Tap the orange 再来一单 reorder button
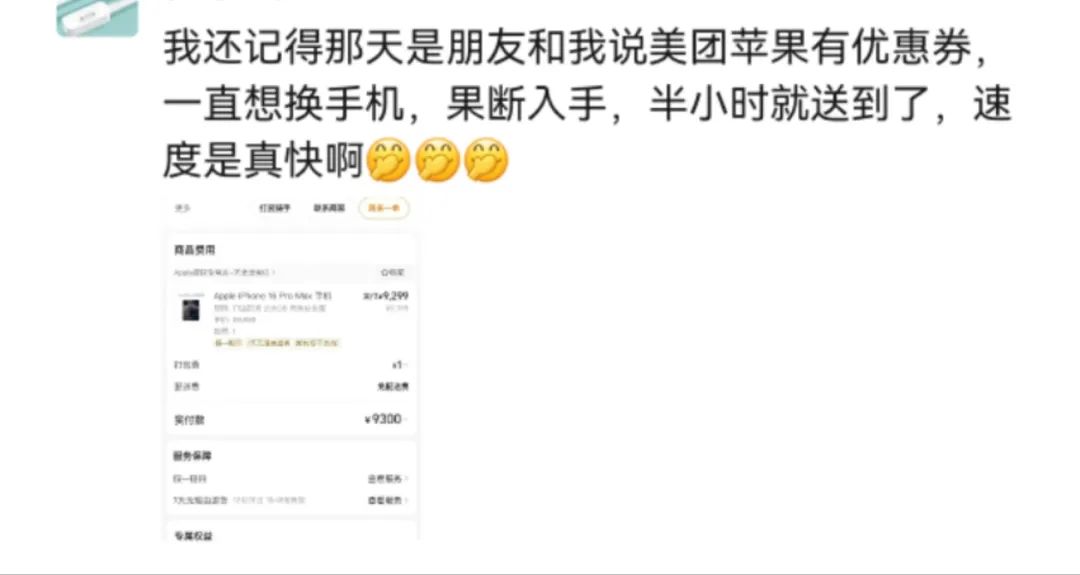The width and height of the screenshot is (1080, 575). point(384,208)
